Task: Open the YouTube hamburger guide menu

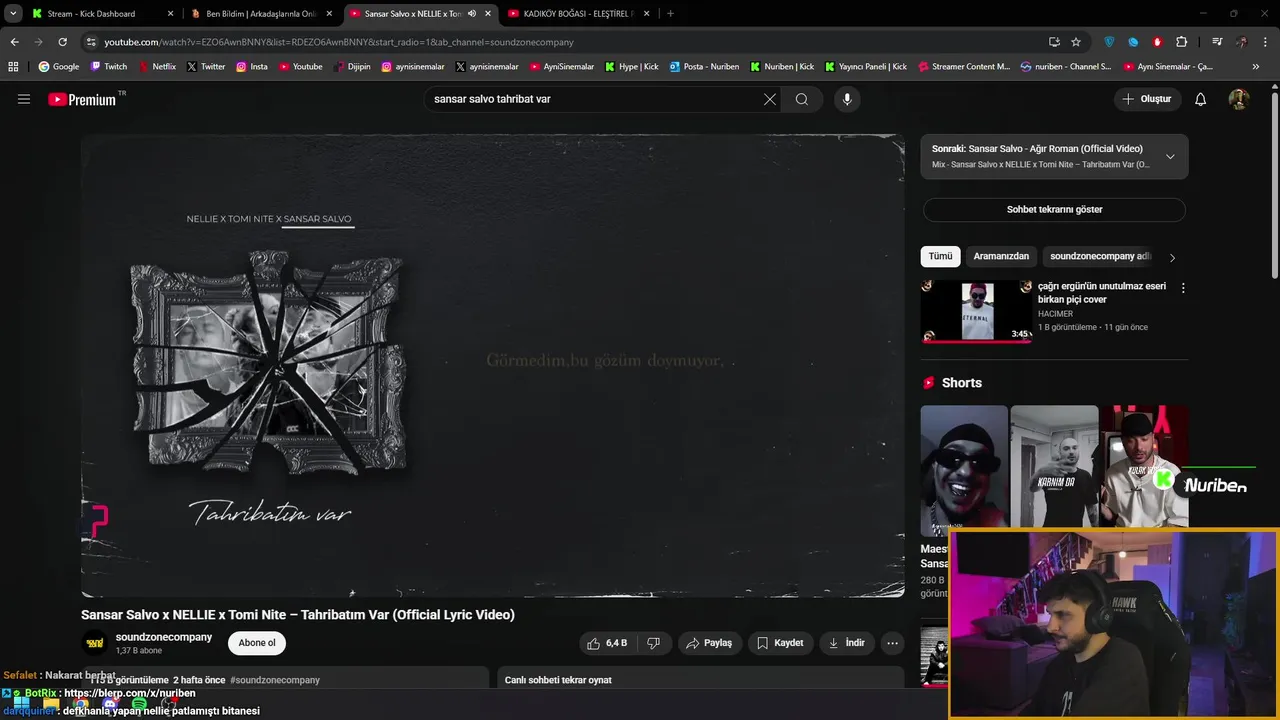Action: coord(24,99)
